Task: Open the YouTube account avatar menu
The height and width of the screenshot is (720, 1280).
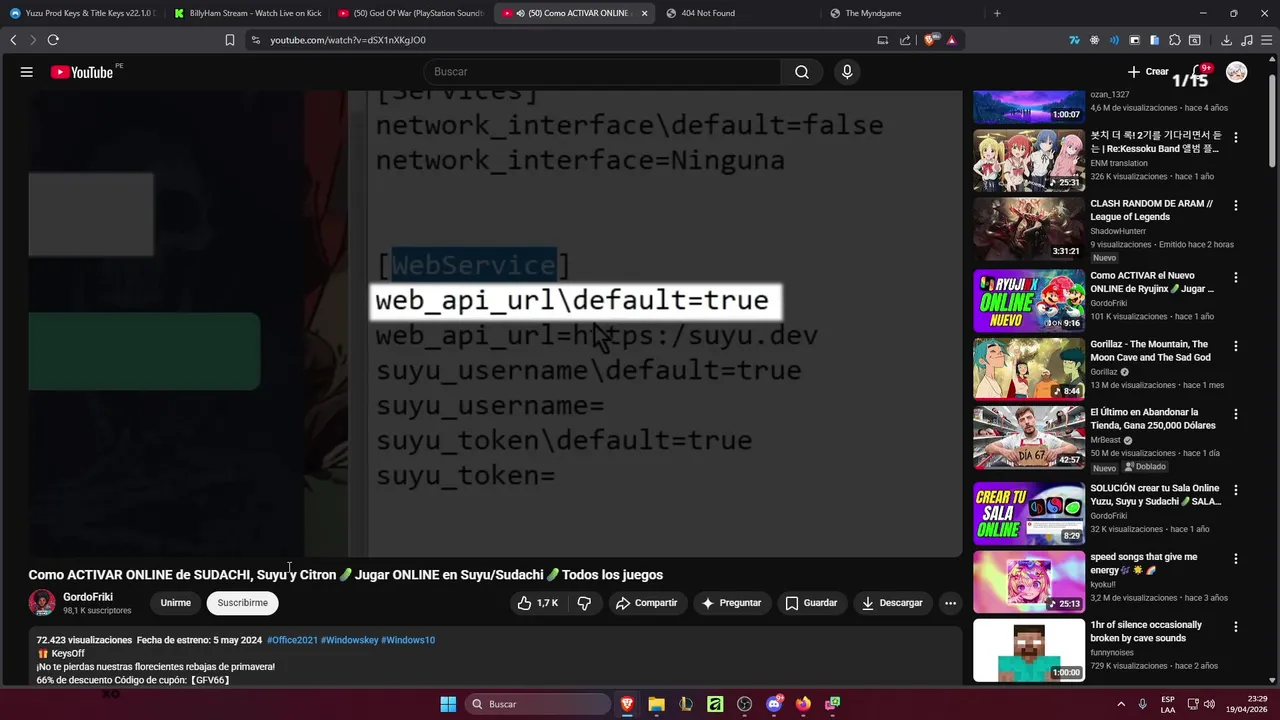Action: (x=1237, y=72)
